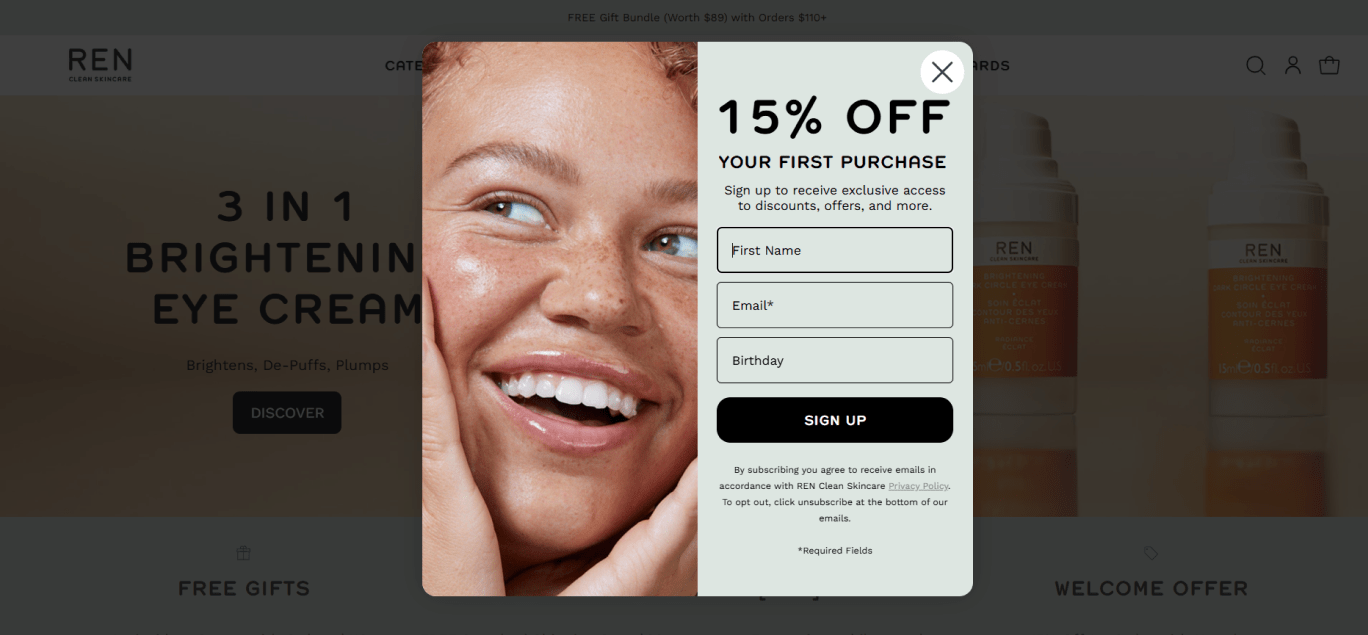Click the DISCOVER button on hero banner

tap(287, 413)
